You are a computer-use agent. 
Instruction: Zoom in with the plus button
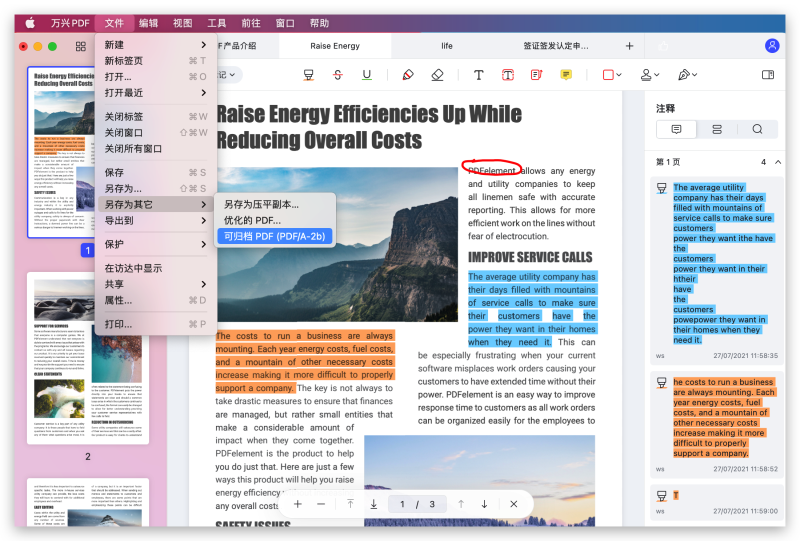click(298, 504)
